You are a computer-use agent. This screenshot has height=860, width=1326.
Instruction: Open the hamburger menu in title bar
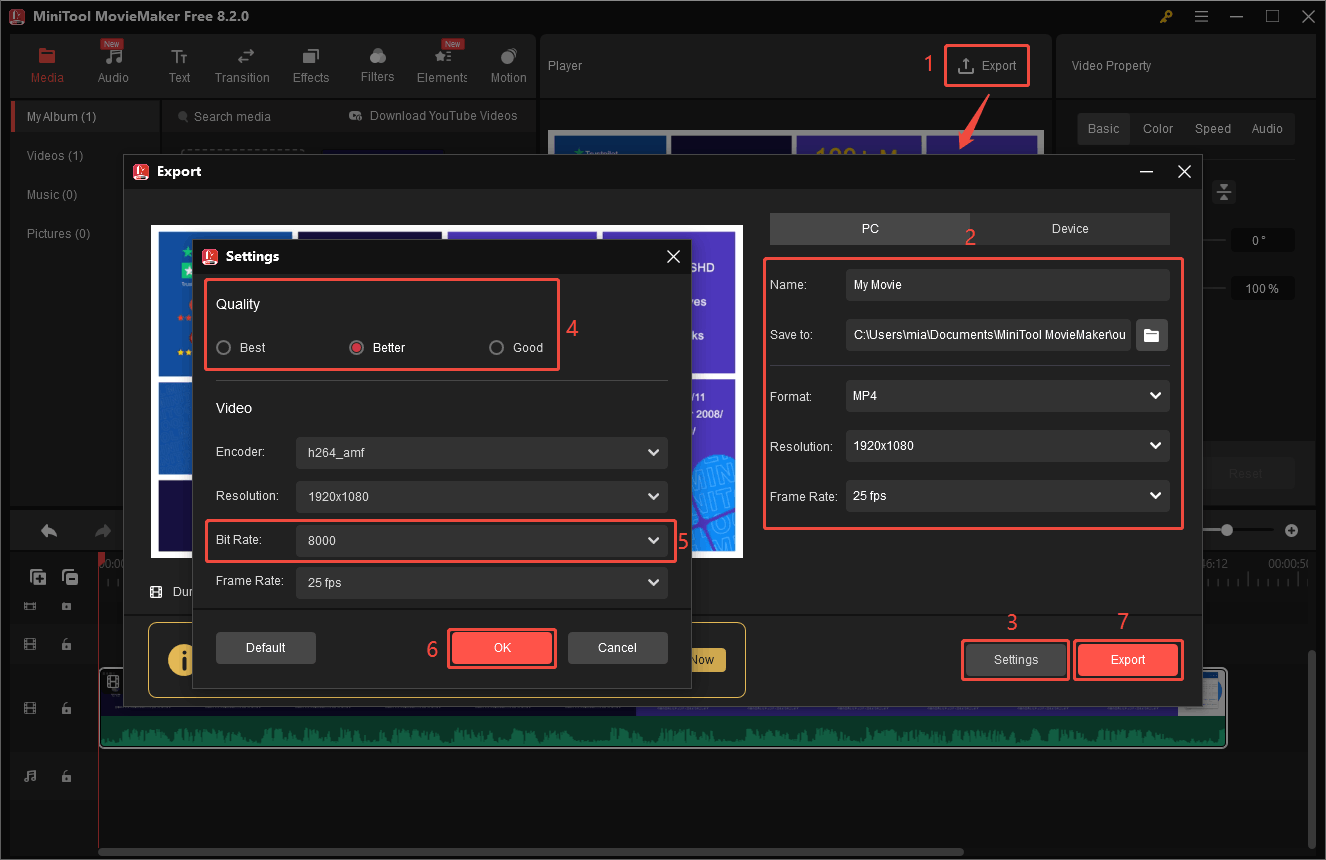click(x=1202, y=17)
